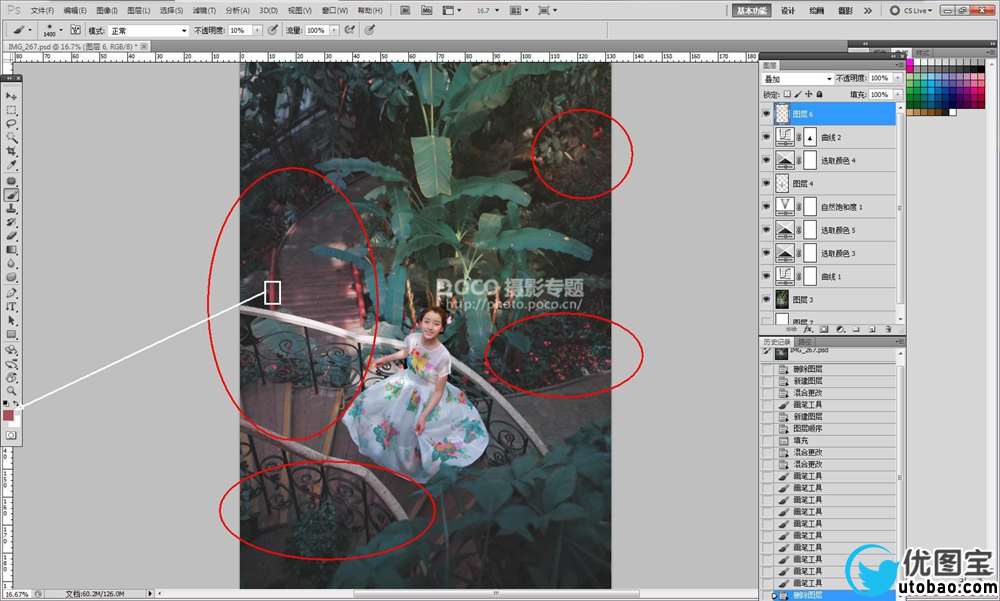Select the Brush tool in toolbox
The width and height of the screenshot is (1000, 601).
(x=11, y=195)
